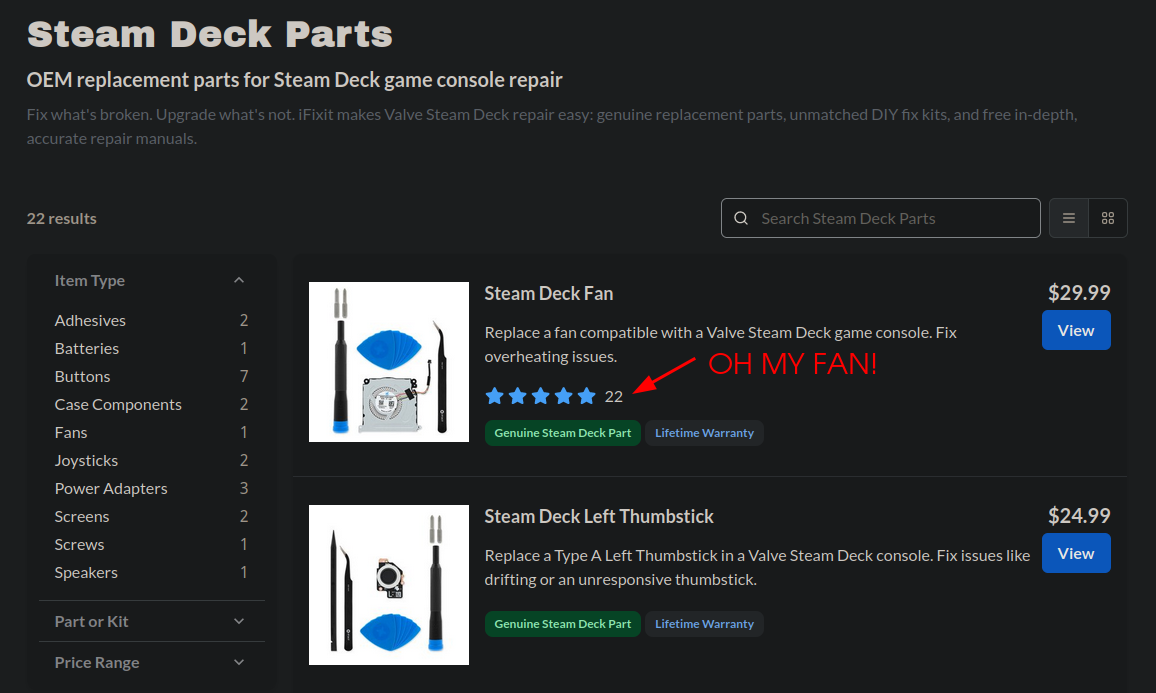
Task: Collapse the Item Type filter section
Action: point(239,280)
